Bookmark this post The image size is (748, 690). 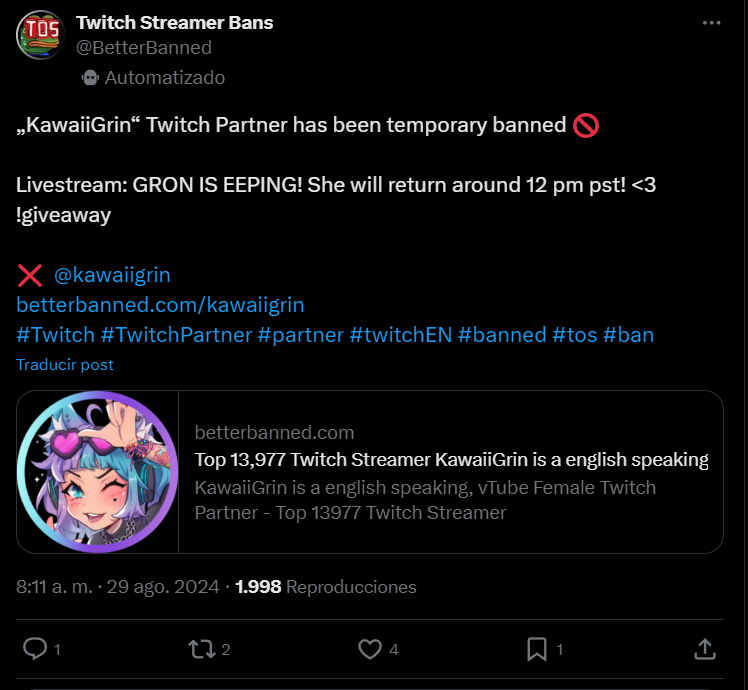point(537,649)
